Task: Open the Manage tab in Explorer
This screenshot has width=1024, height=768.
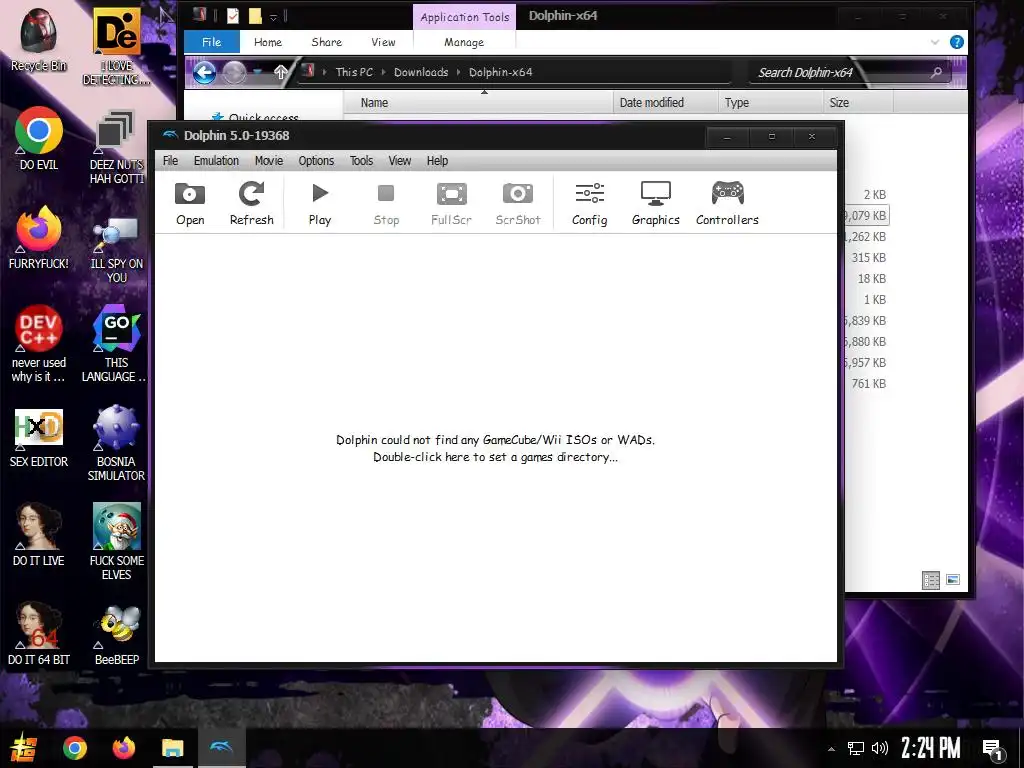Action: [464, 42]
